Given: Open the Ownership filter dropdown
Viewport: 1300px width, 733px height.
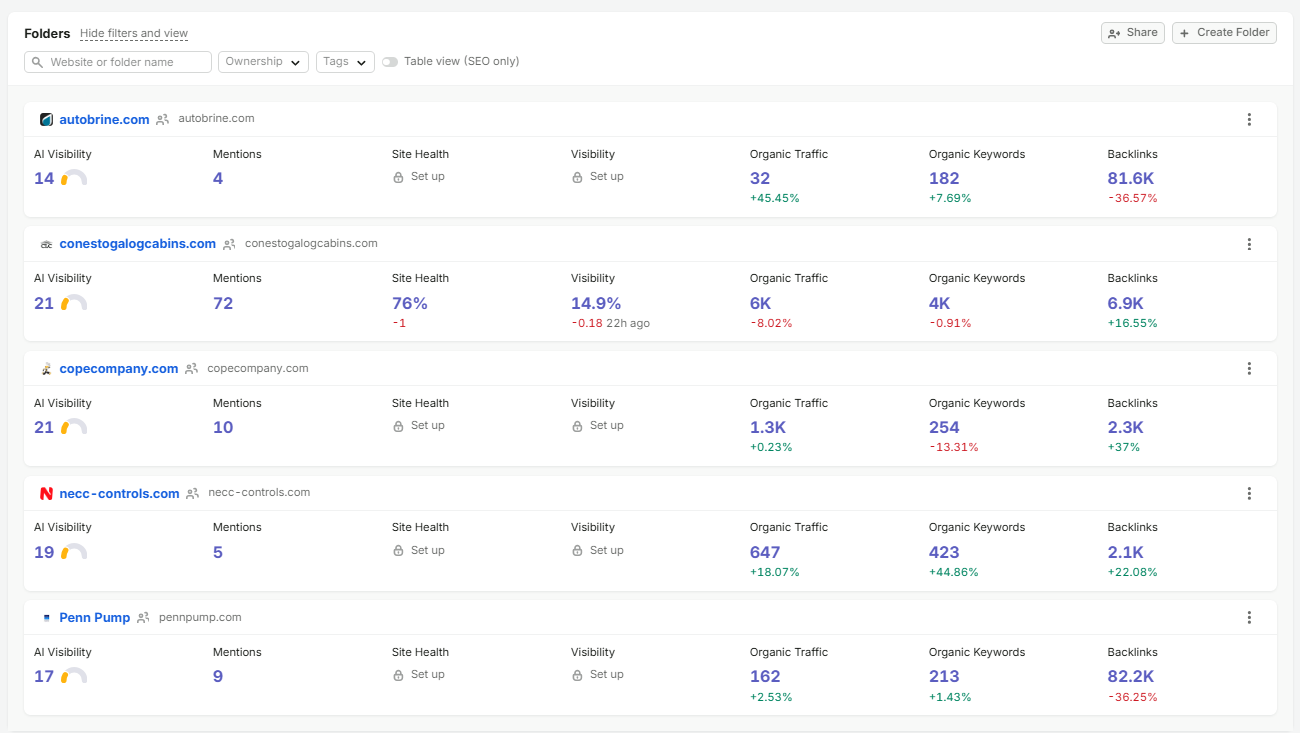Looking at the screenshot, I should click(263, 62).
